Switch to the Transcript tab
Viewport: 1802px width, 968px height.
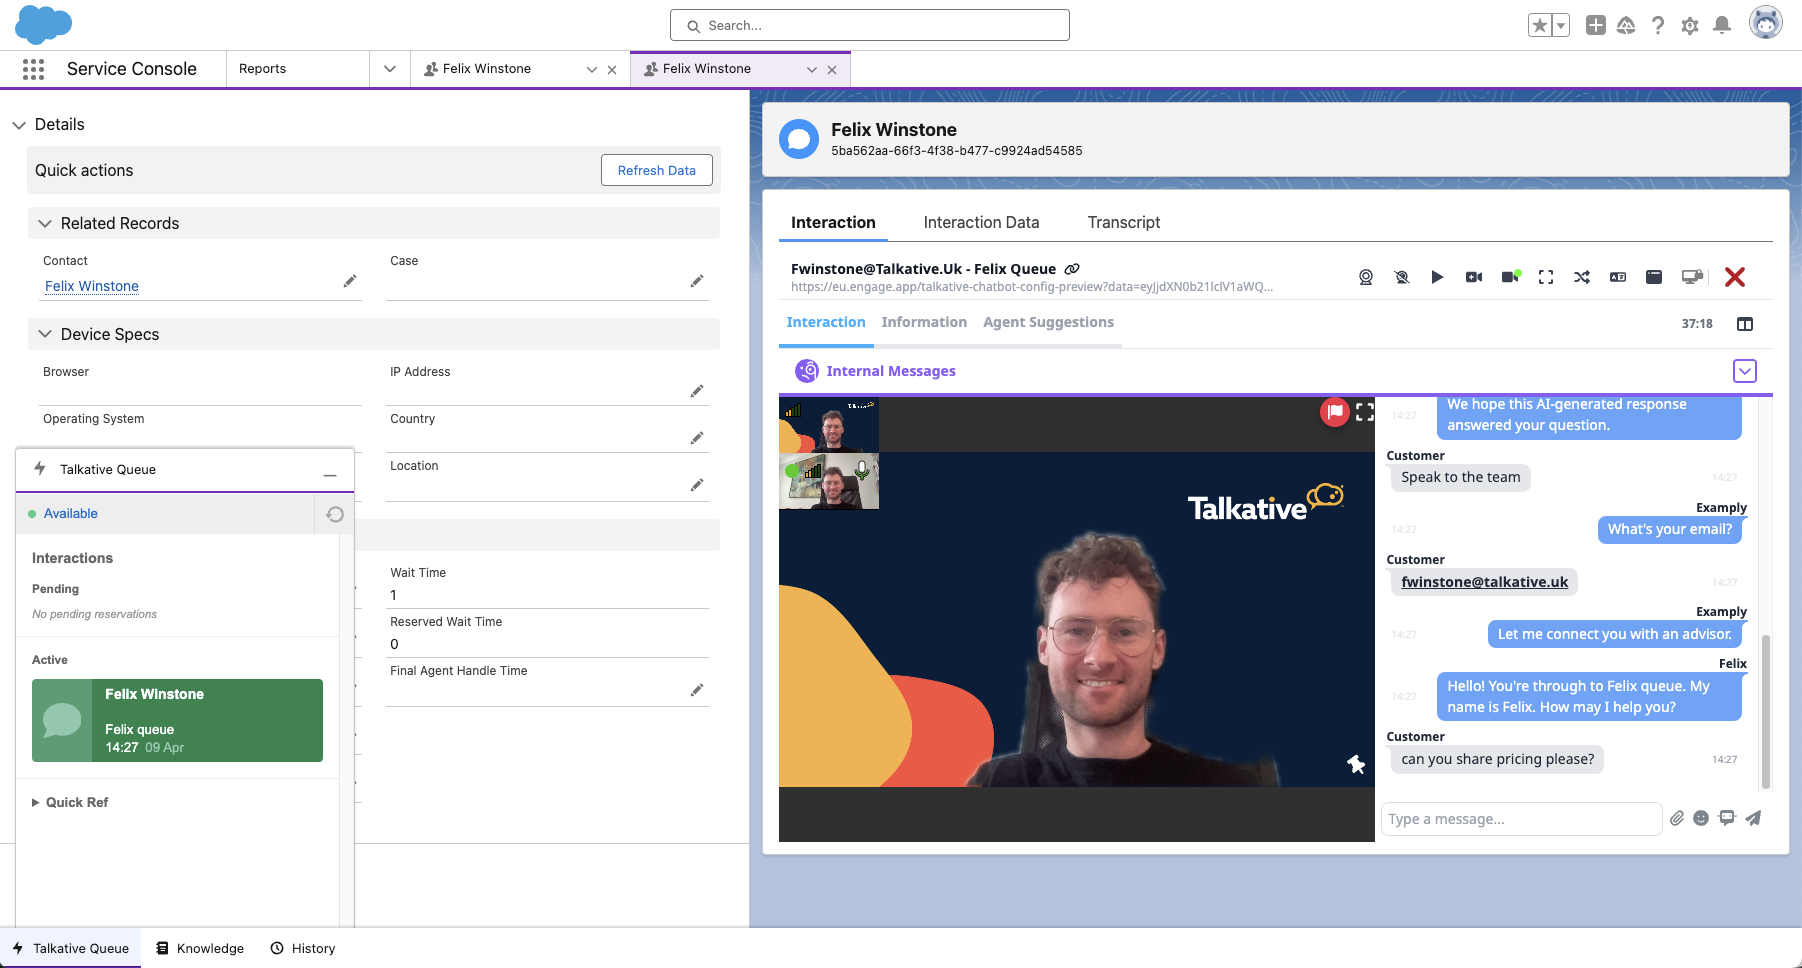point(1123,222)
